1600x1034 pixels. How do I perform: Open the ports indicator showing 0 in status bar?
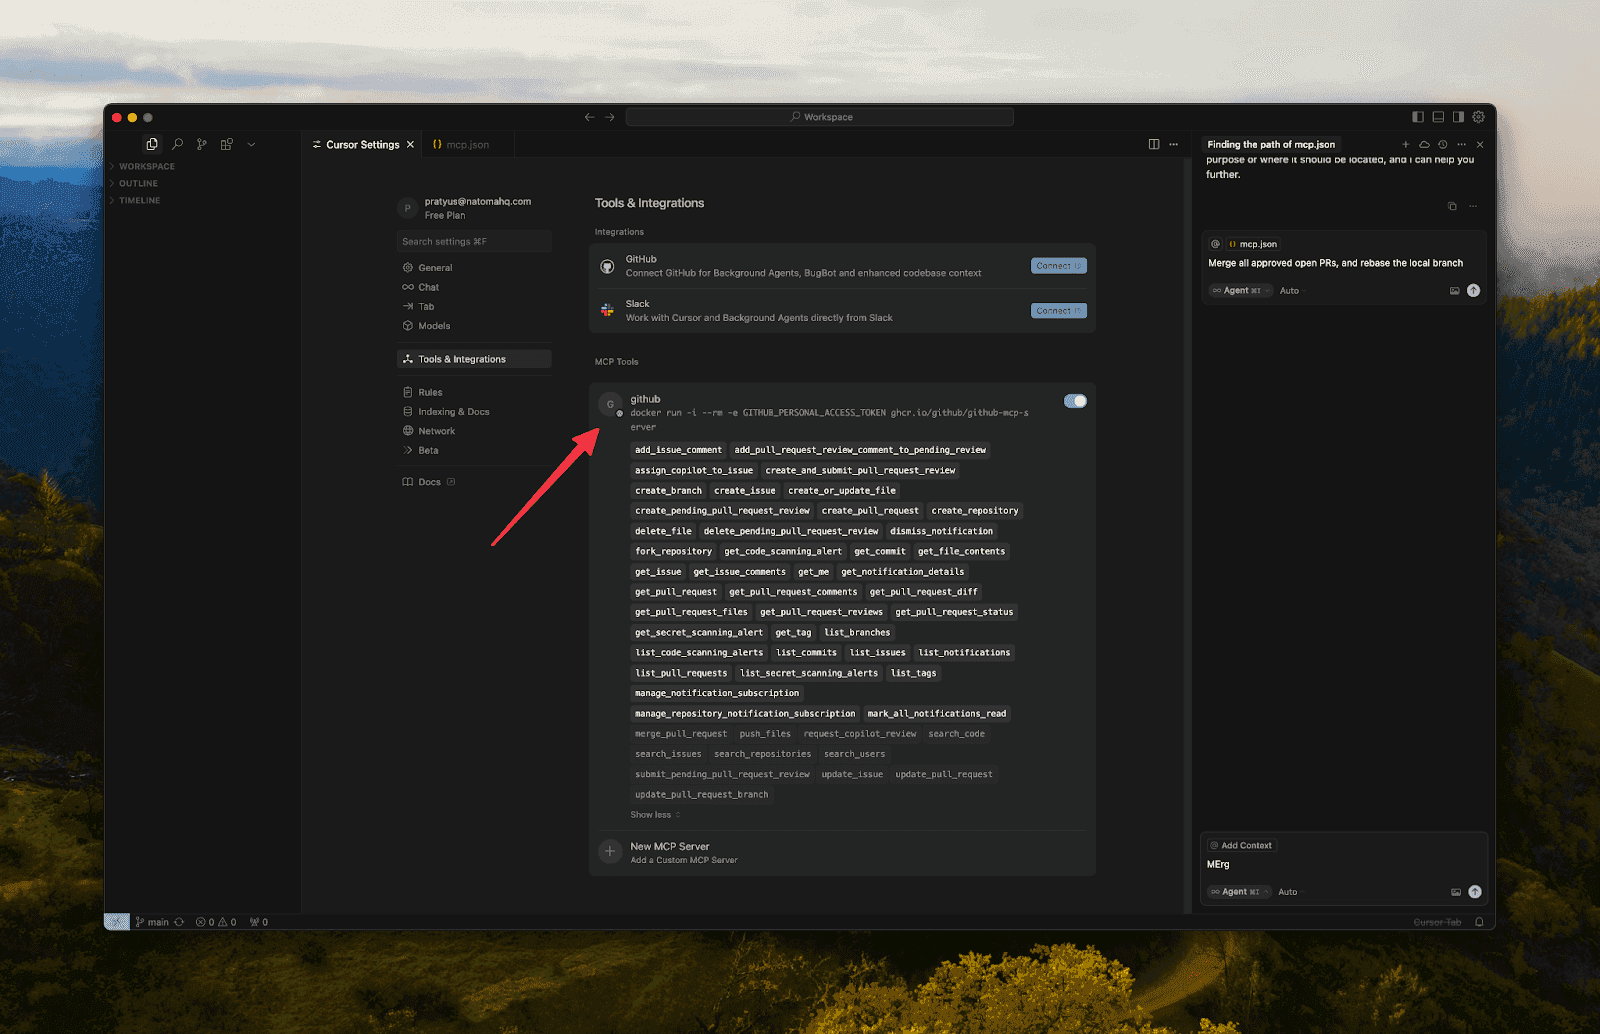tap(259, 922)
